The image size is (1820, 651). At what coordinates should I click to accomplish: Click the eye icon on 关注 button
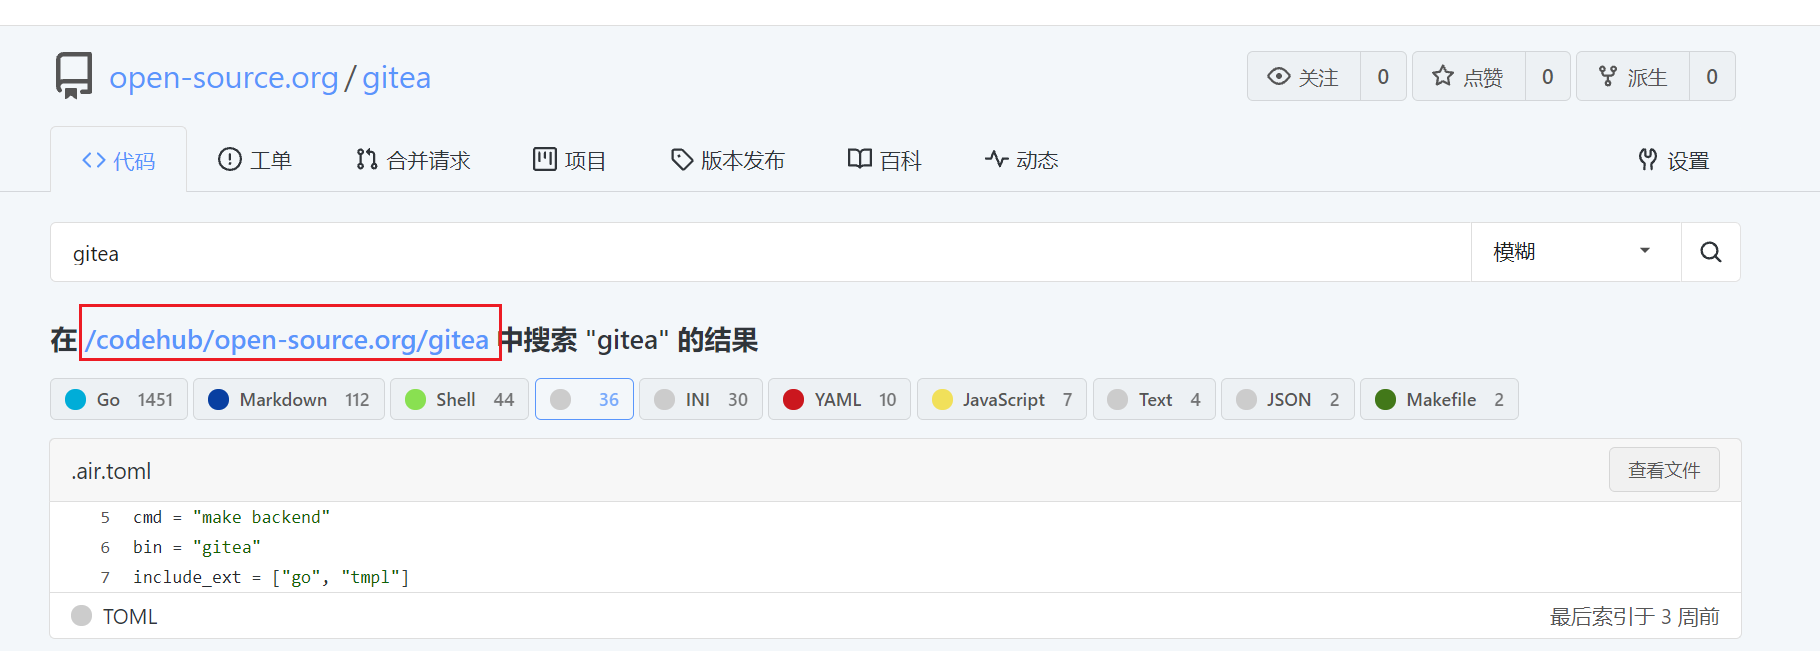coord(1278,77)
